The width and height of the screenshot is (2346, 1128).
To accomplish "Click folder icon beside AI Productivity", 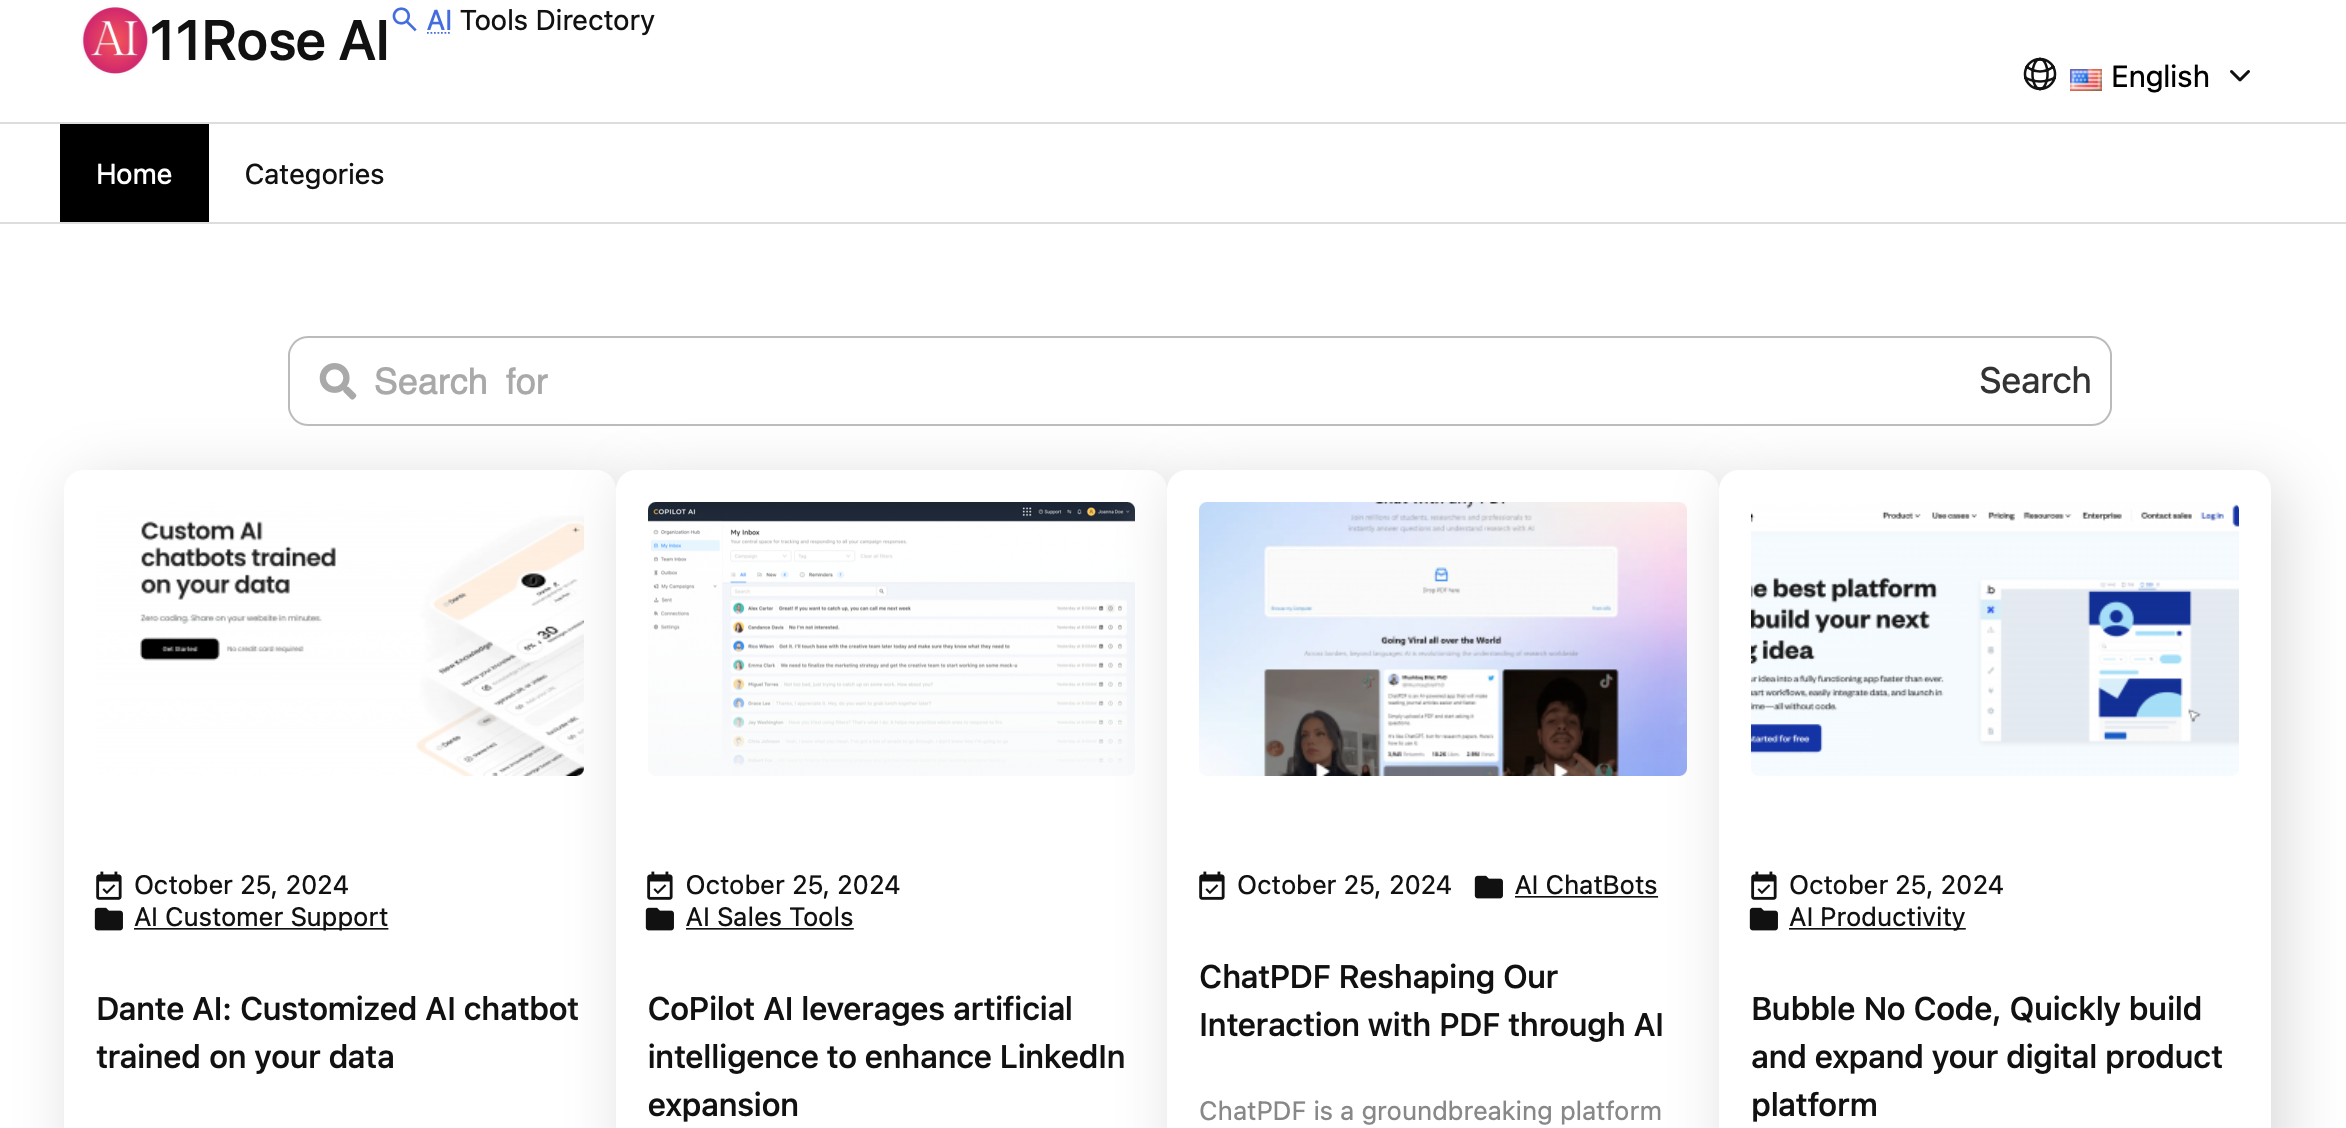I will click(1764, 919).
